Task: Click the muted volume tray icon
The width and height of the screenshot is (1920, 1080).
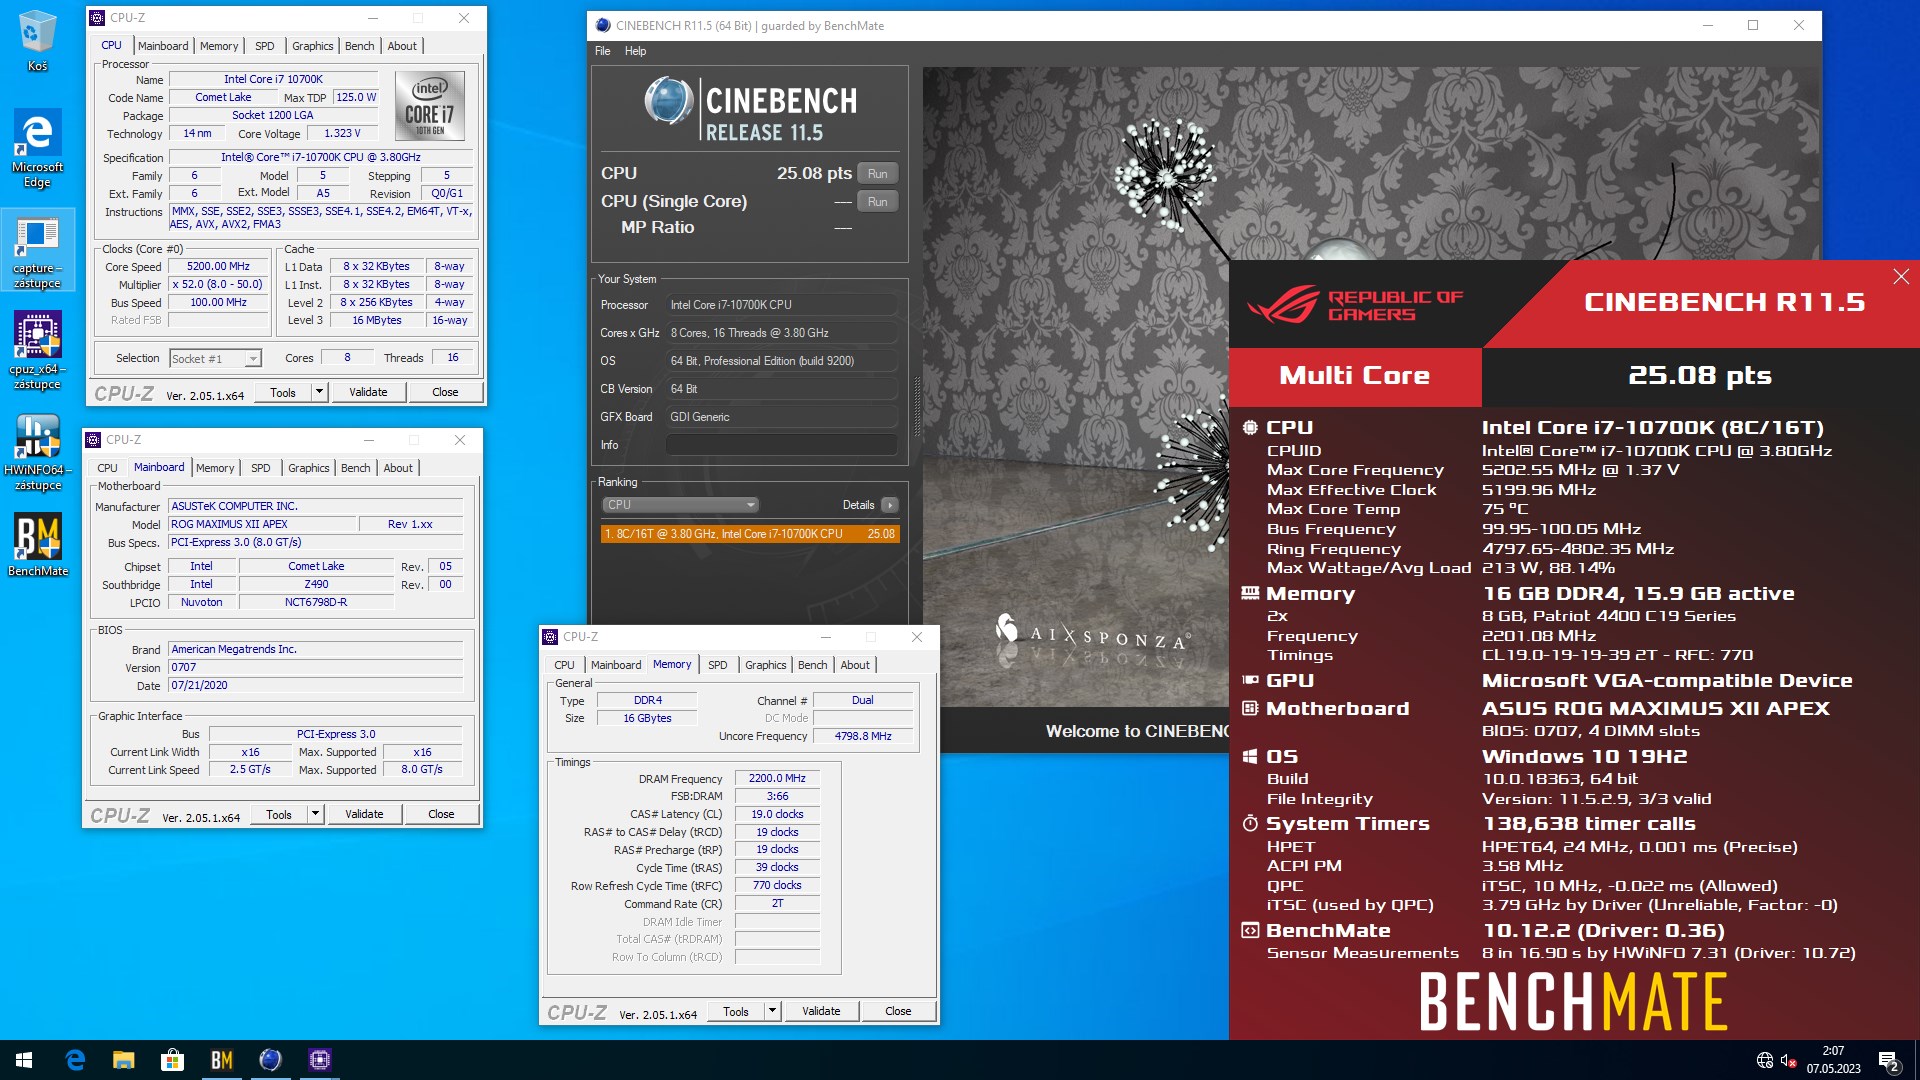Action: (1789, 1061)
